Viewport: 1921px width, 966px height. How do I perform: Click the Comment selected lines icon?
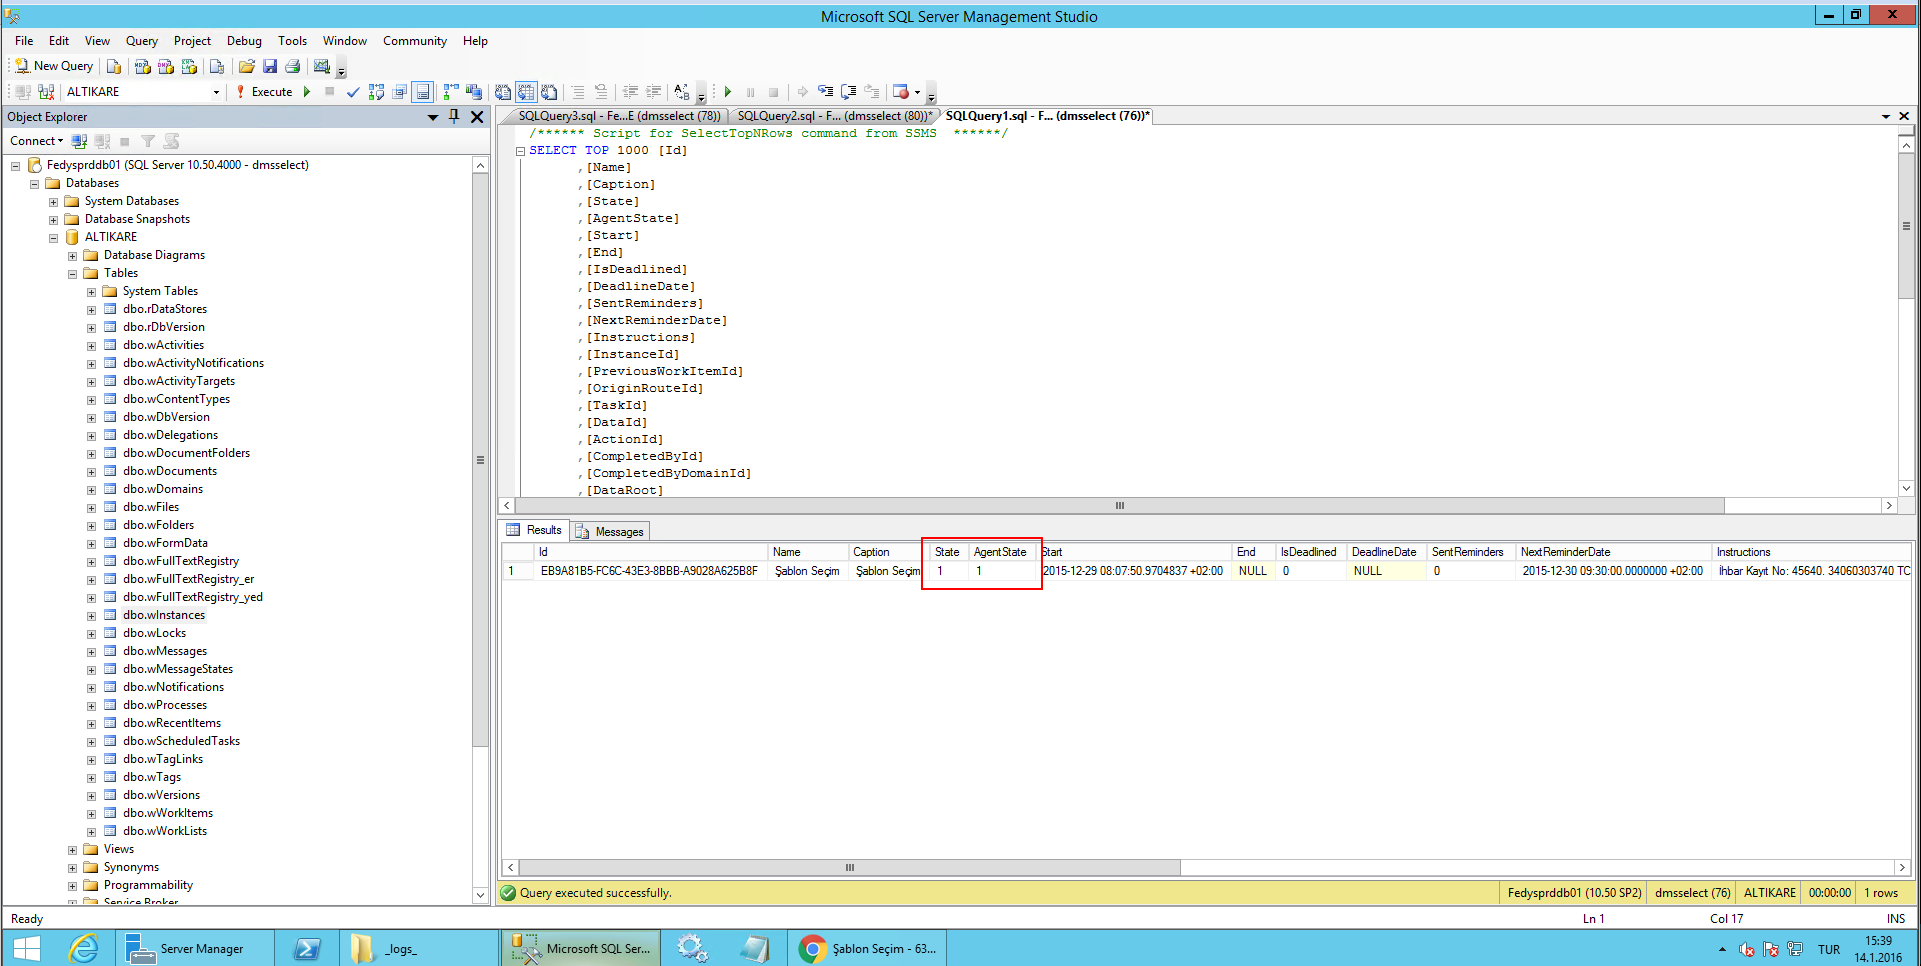(578, 92)
